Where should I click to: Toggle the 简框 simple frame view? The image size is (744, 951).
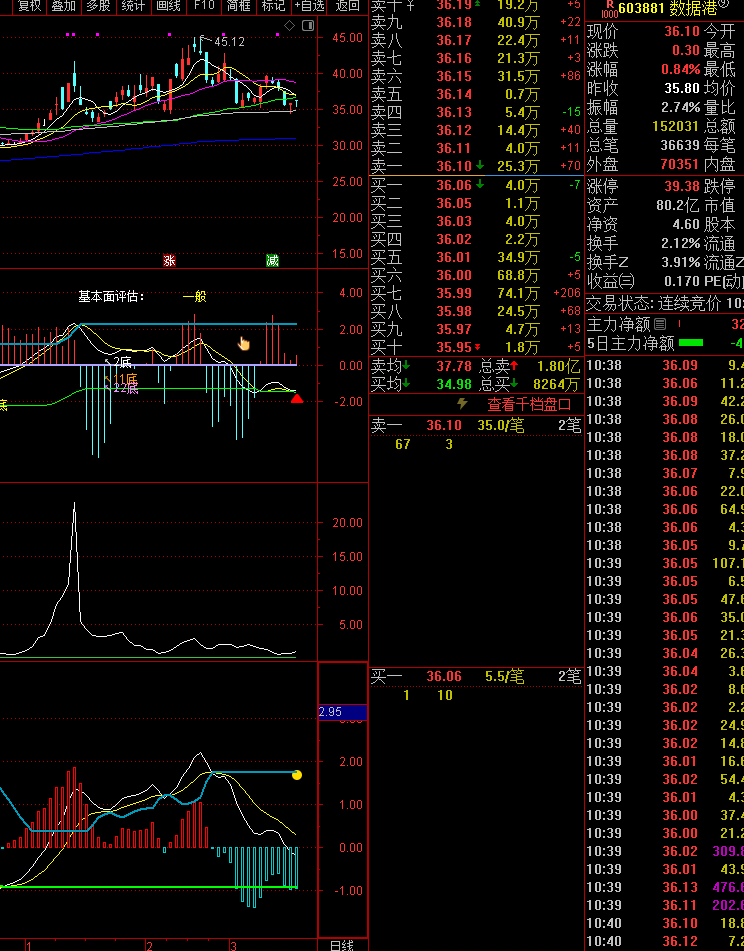point(239,6)
